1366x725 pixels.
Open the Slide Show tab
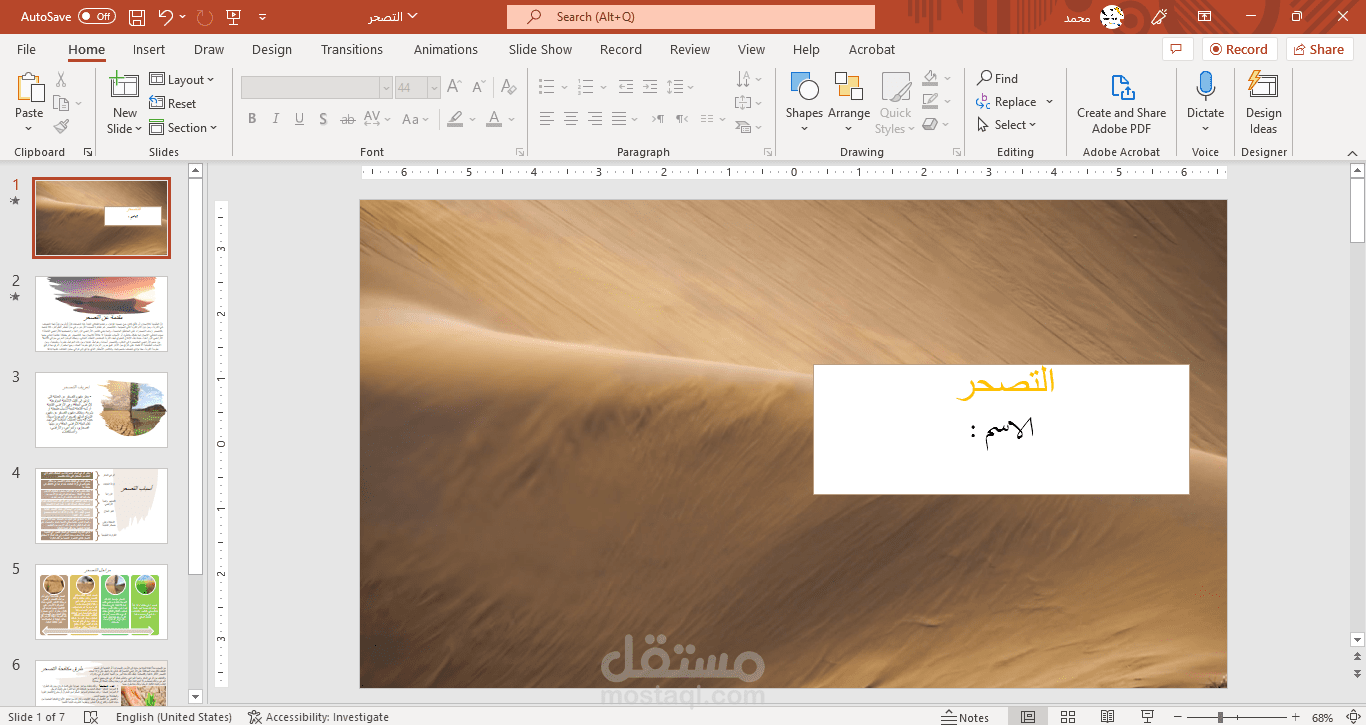pos(540,49)
